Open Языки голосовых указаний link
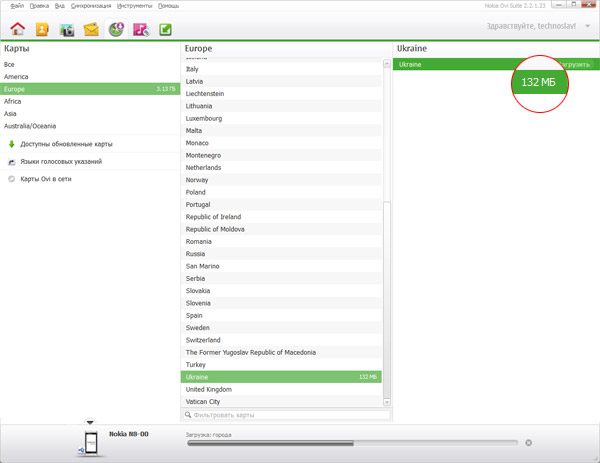Viewport: 600px width, 463px height. [61, 161]
